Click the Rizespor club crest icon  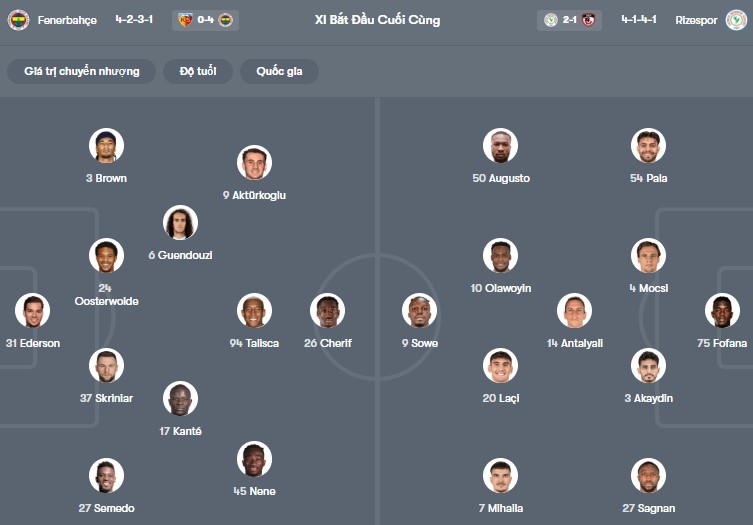[x=736, y=20]
